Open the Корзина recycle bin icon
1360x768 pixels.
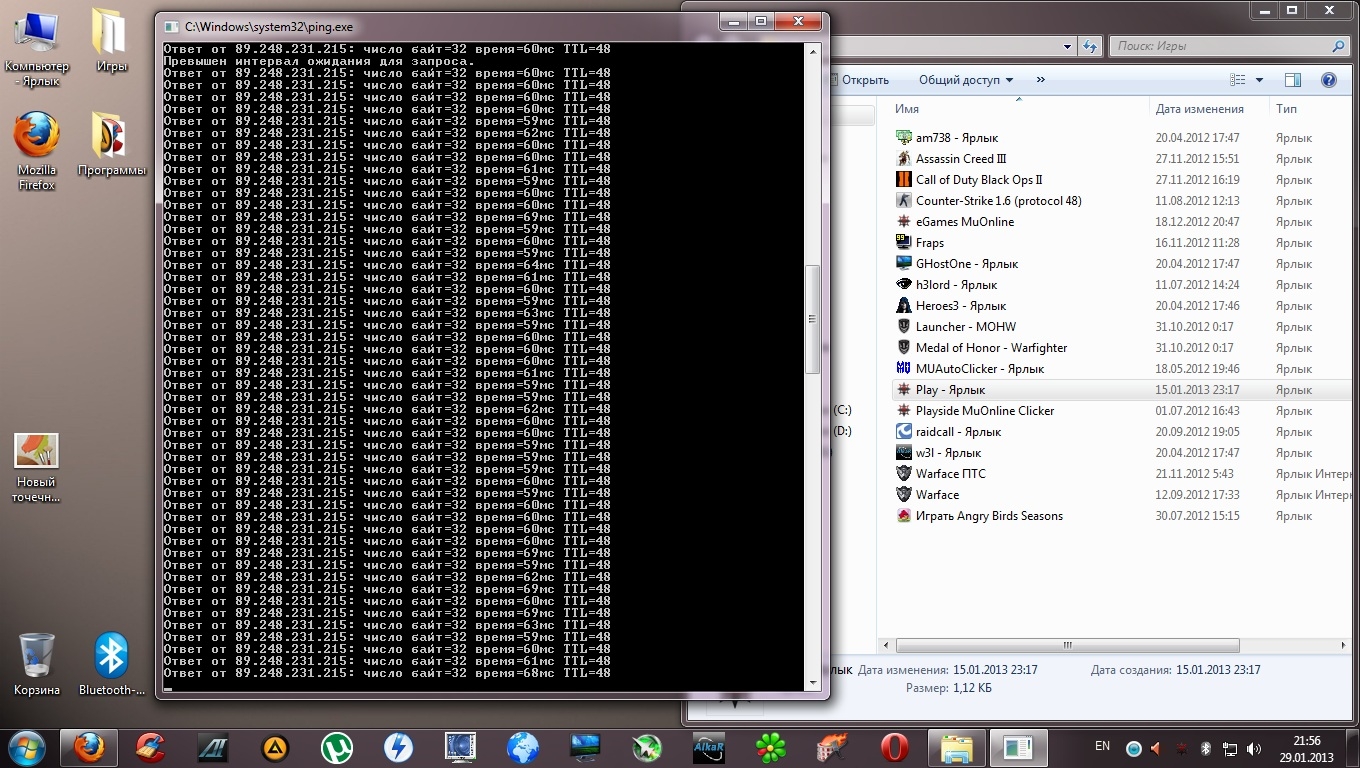37,657
